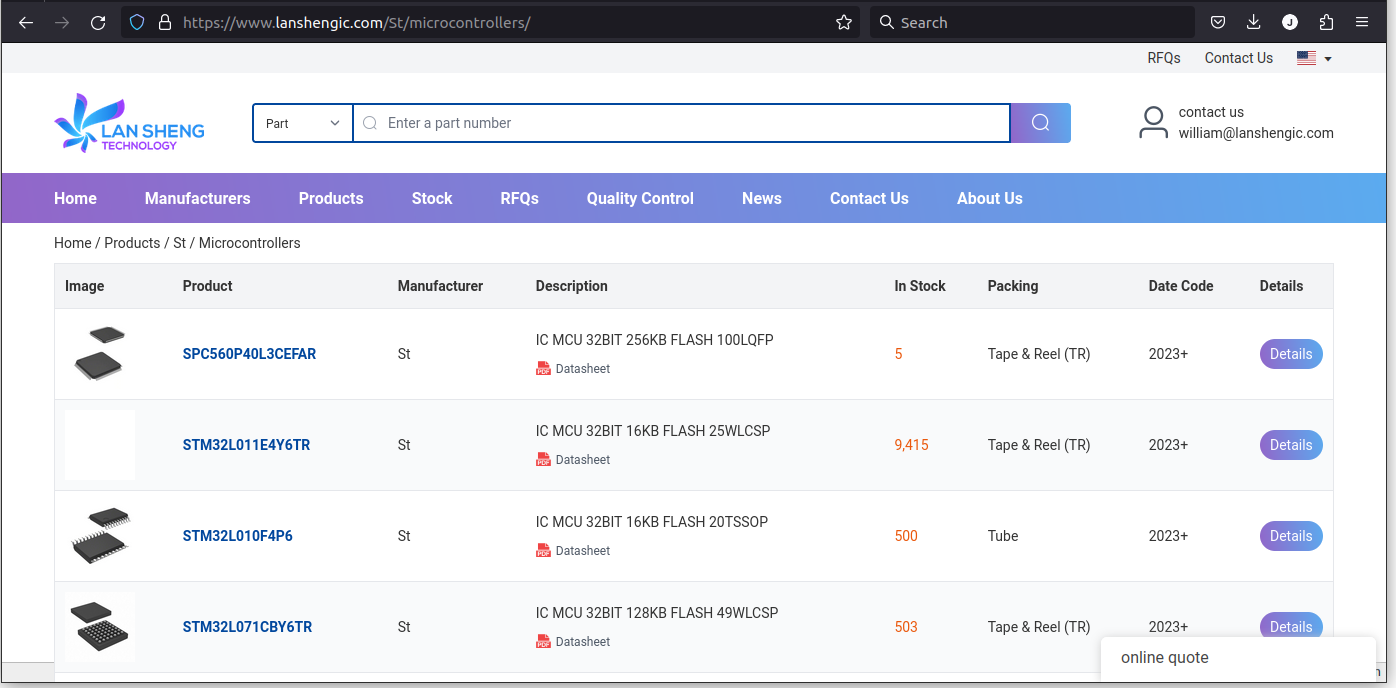Viewport: 1396px width, 688px height.
Task: Open datasheet PDF for STM32L011E4Y6TR
Action: [x=573, y=460]
